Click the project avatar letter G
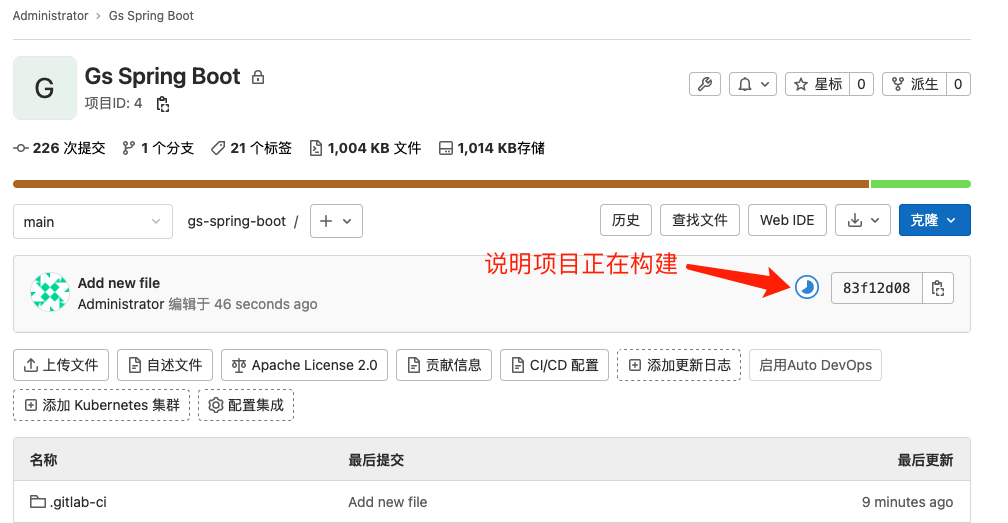The height and width of the screenshot is (523, 1008). pos(44,88)
